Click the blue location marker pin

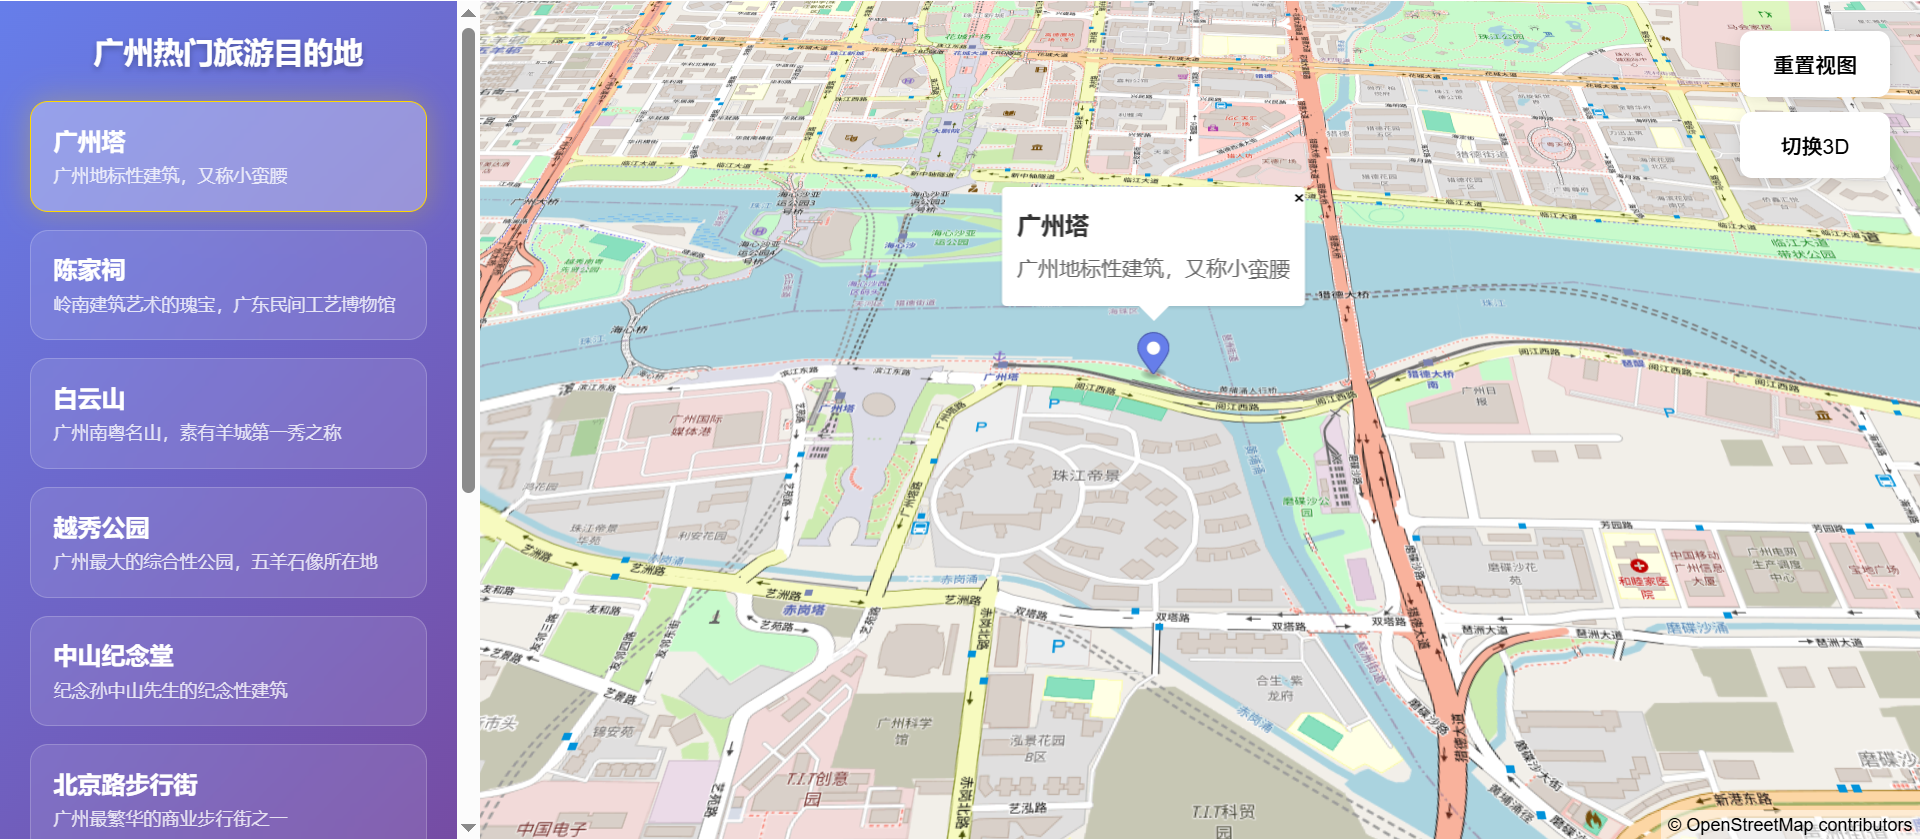click(1153, 352)
